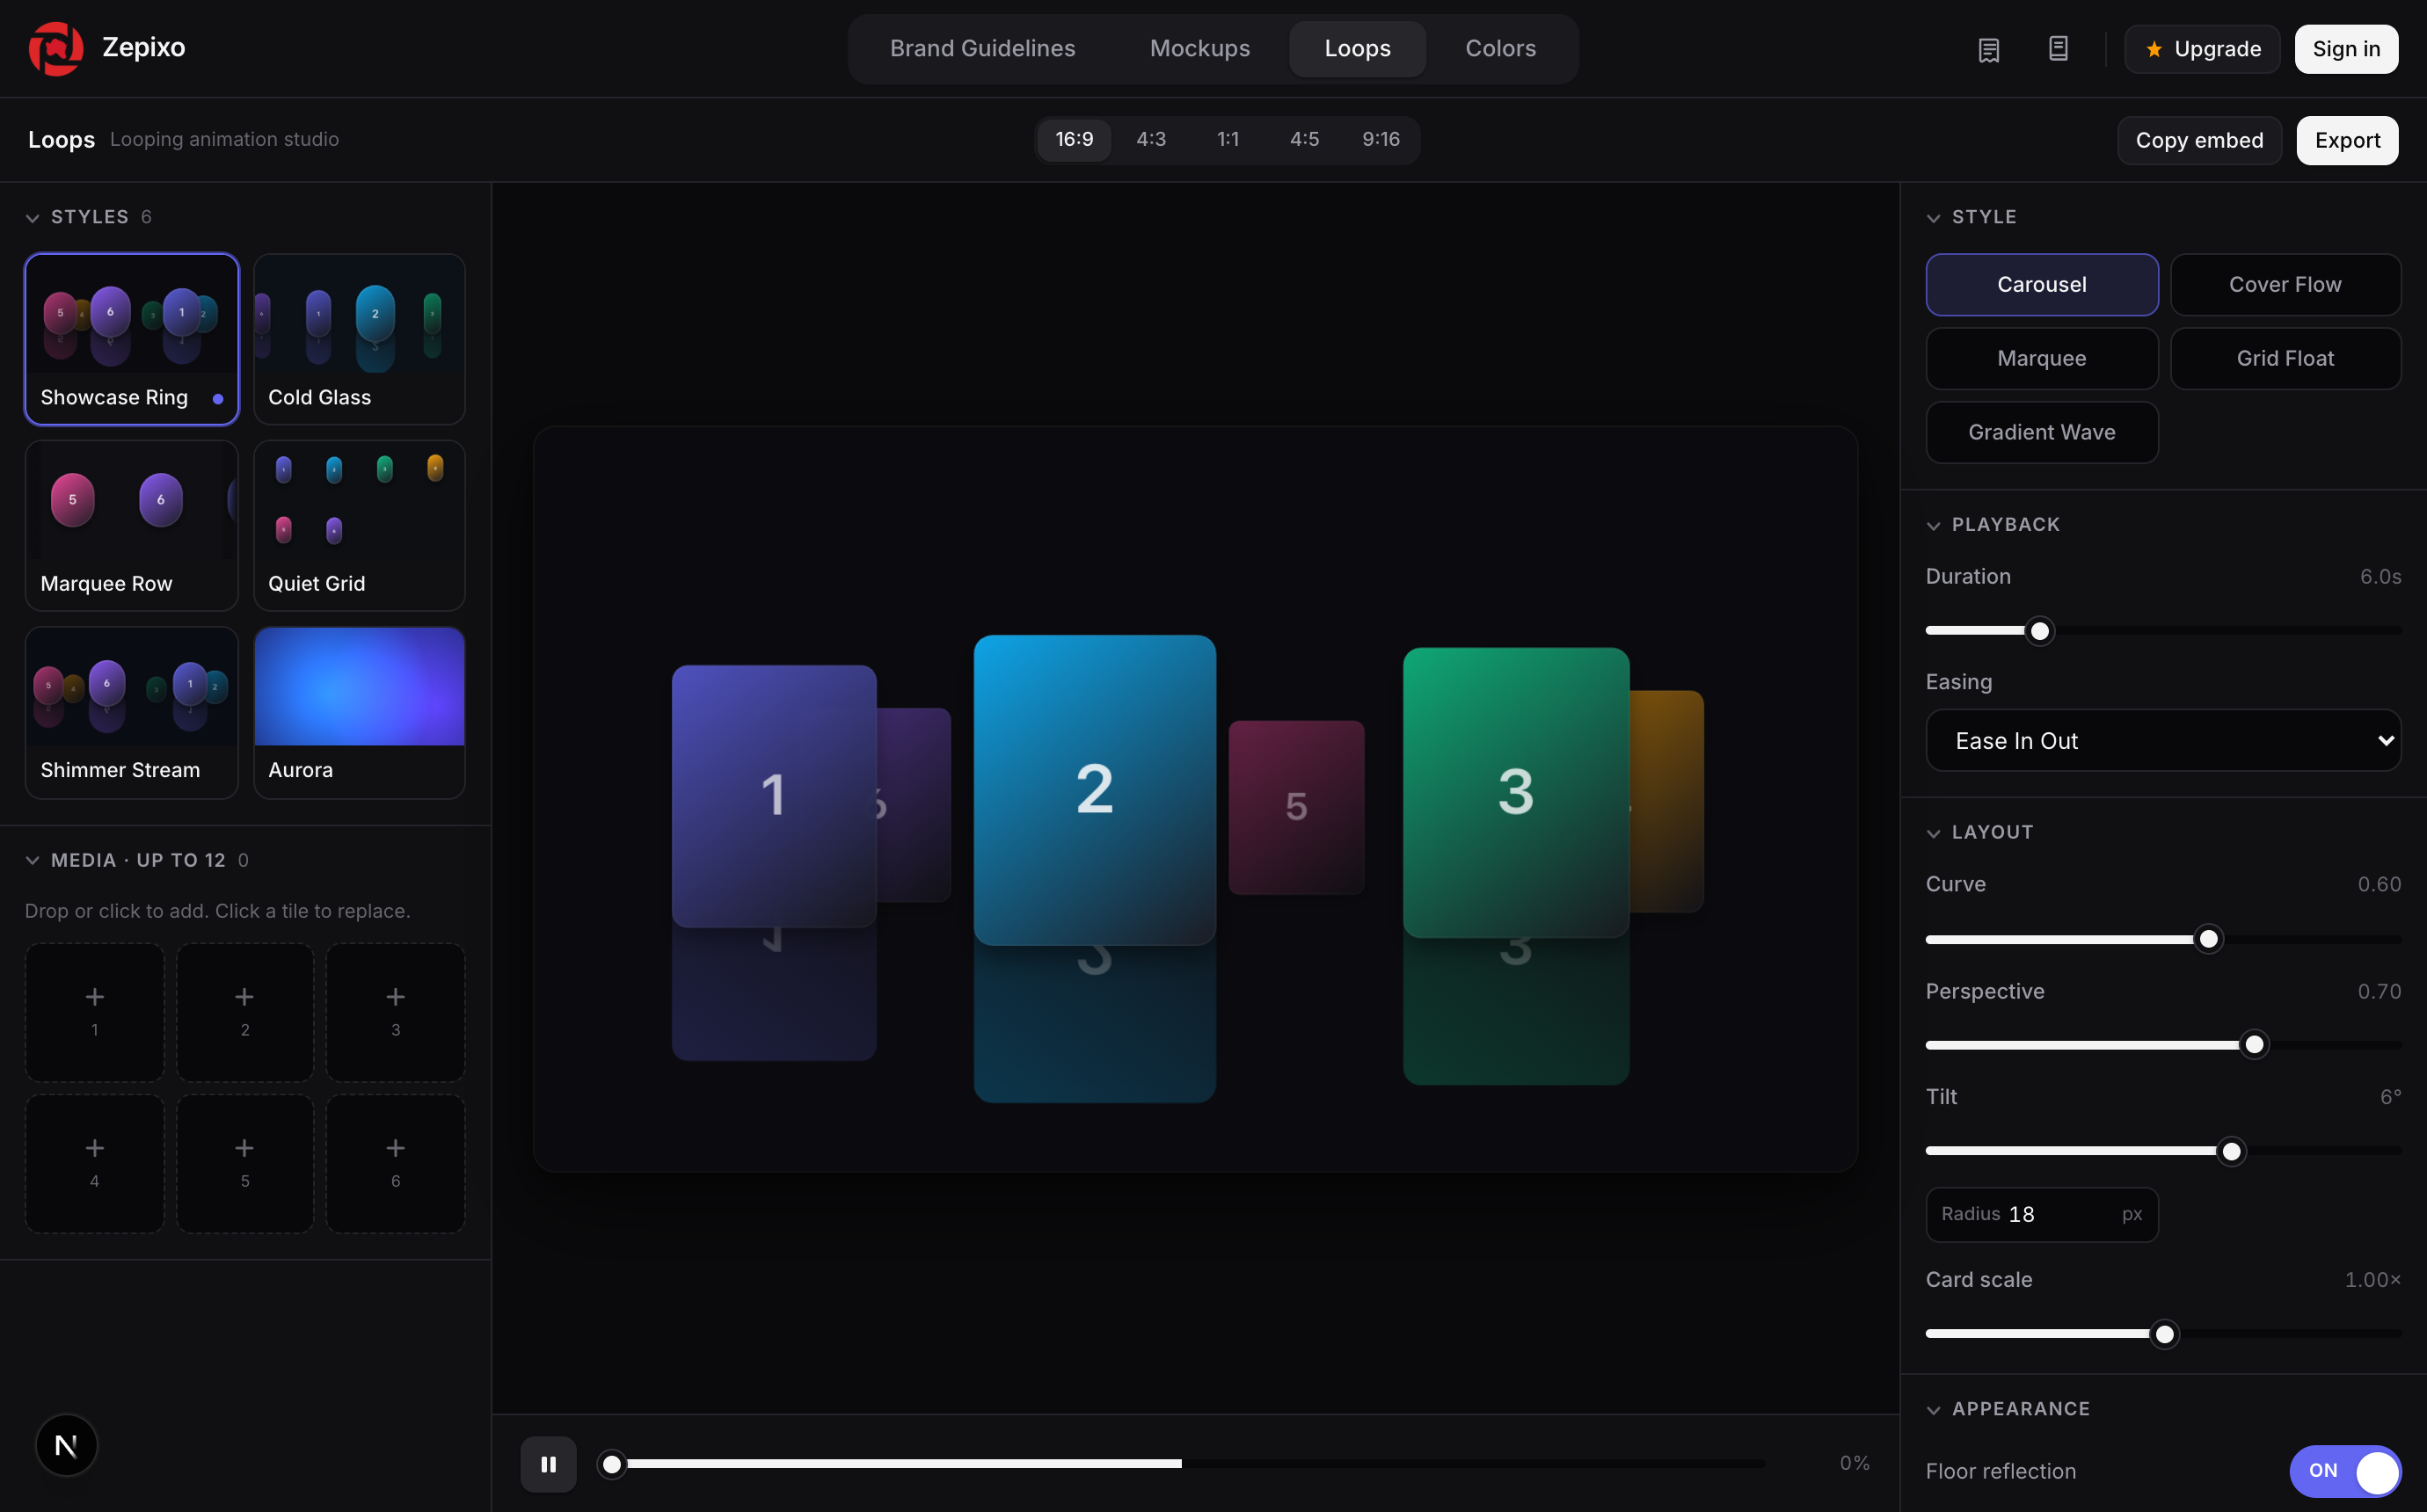Viewport: 2427px width, 1512px height.
Task: Collapse the Playback section
Action: click(1933, 525)
